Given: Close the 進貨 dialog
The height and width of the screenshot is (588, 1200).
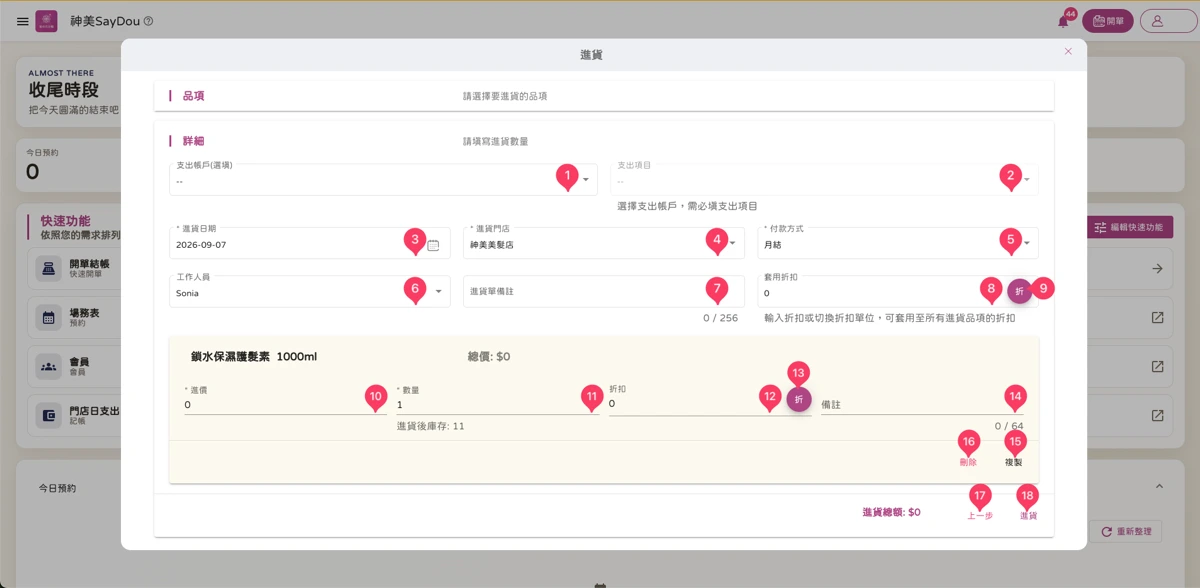Looking at the screenshot, I should coord(1068,51).
